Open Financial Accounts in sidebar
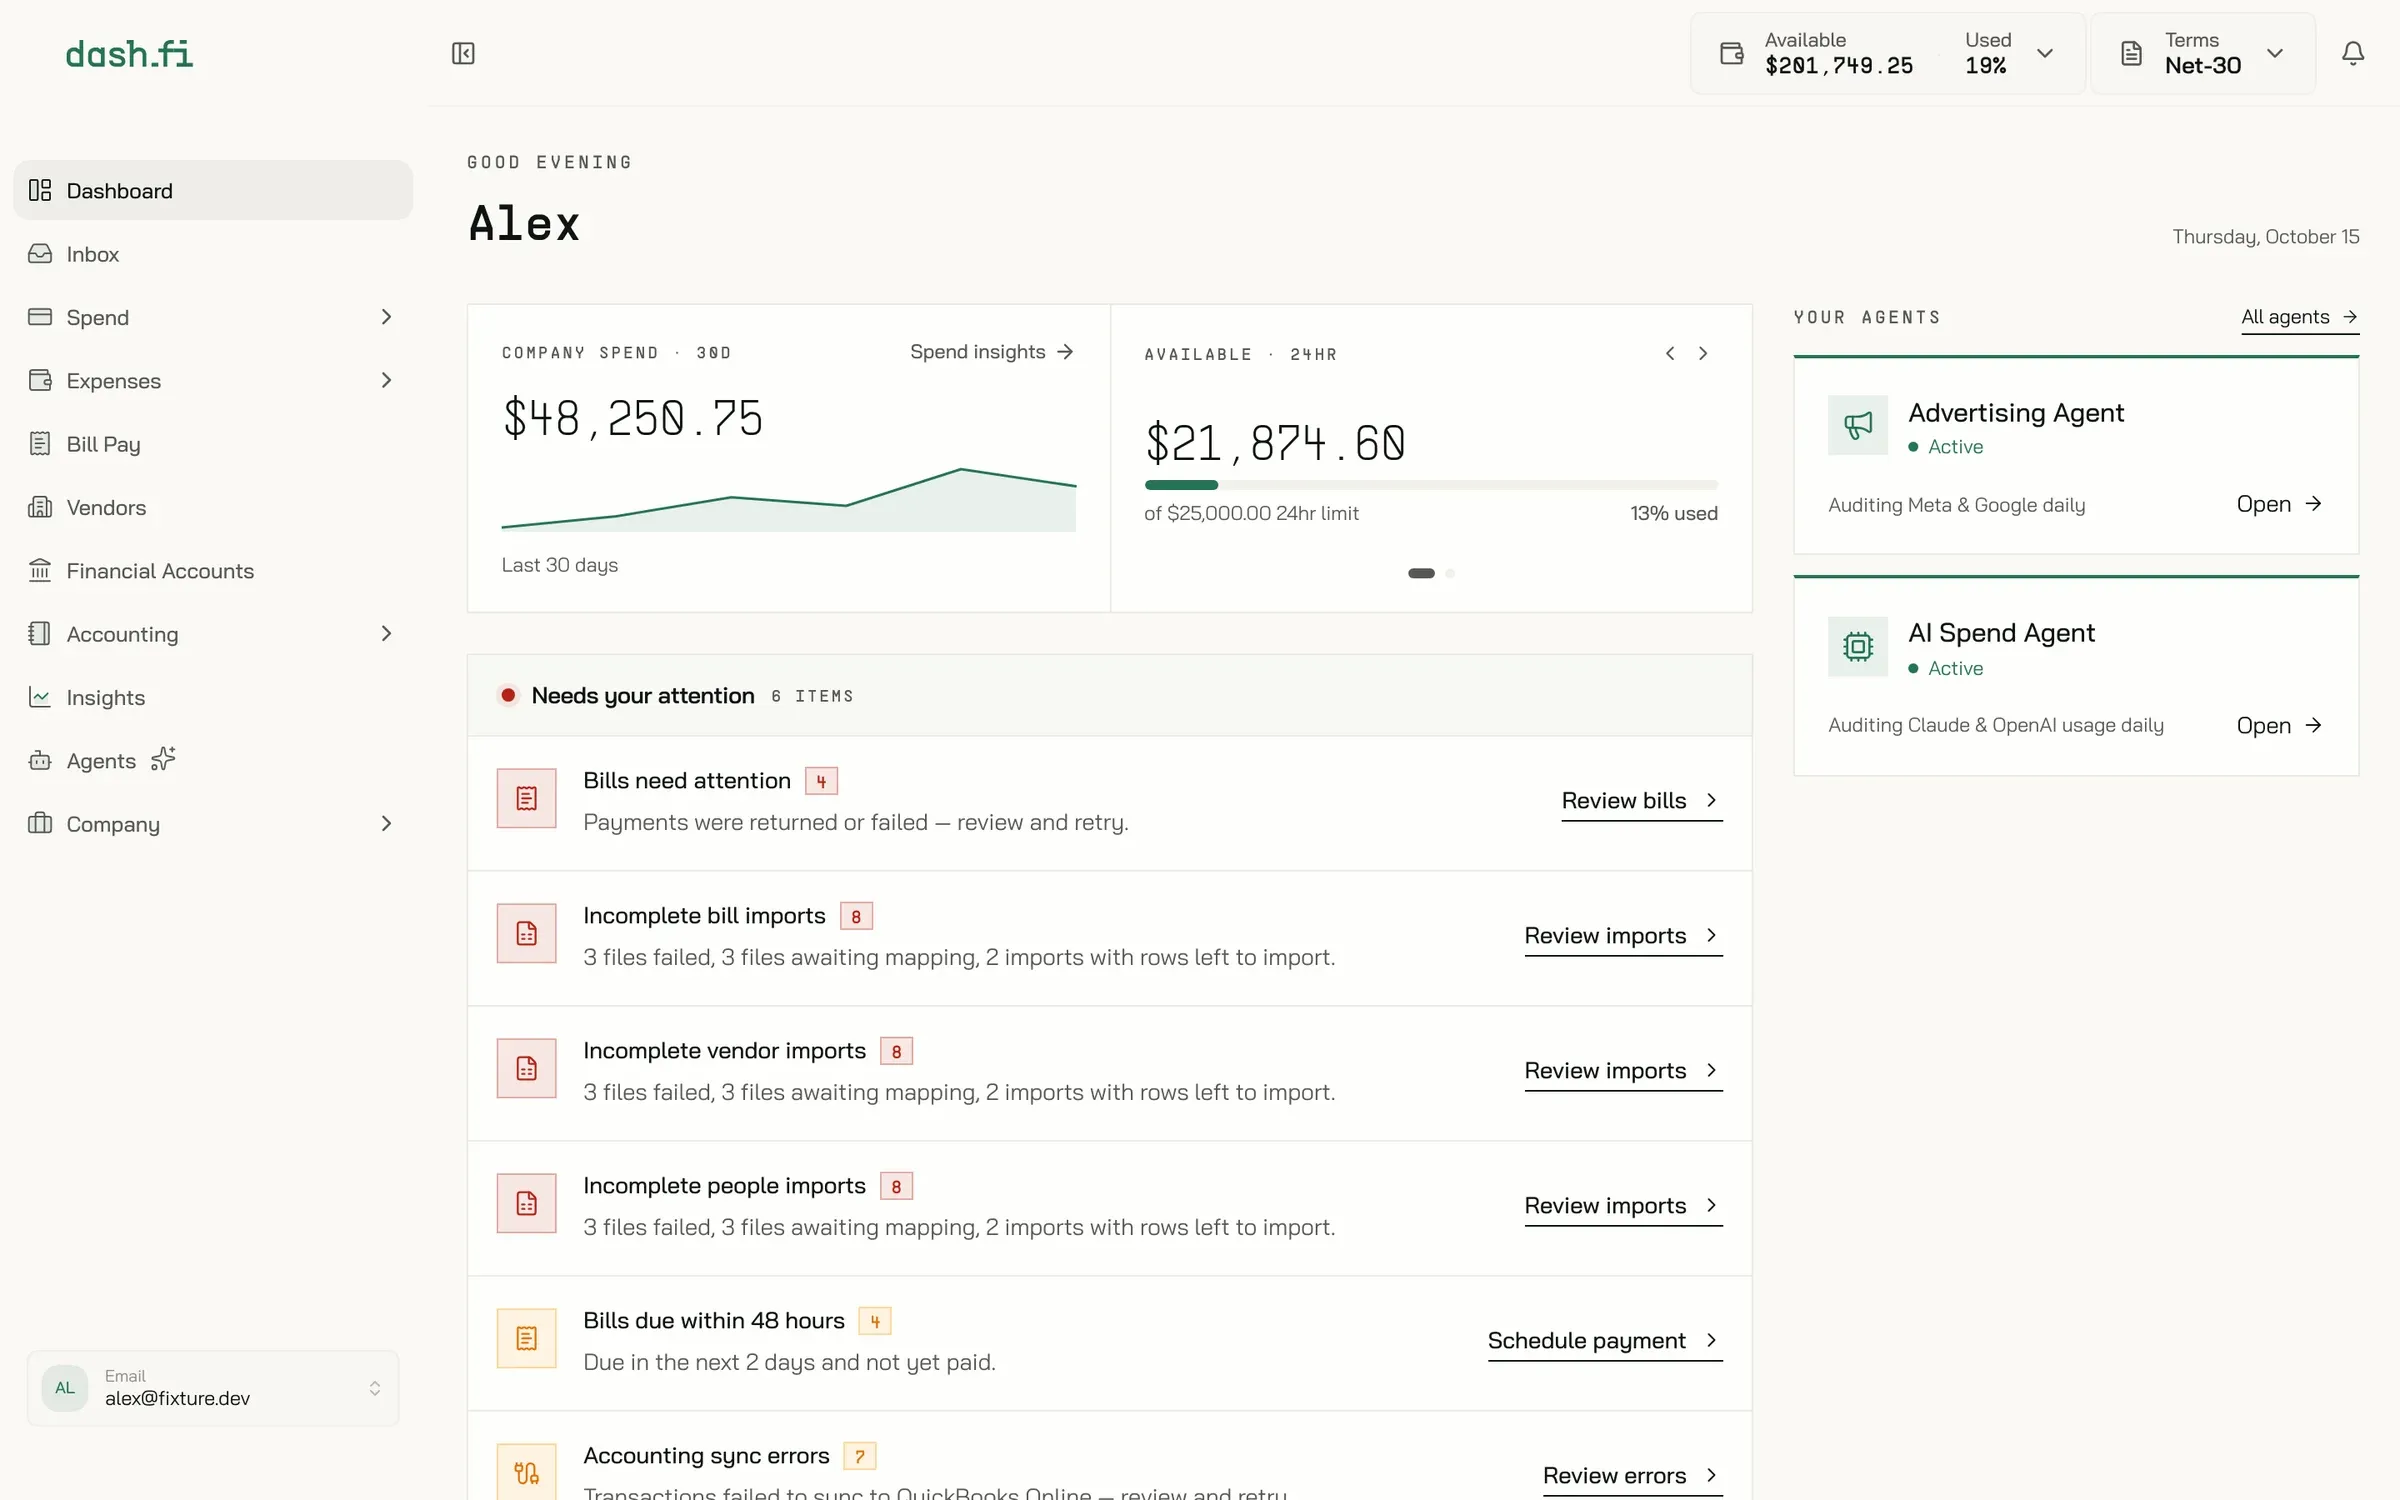 point(213,570)
